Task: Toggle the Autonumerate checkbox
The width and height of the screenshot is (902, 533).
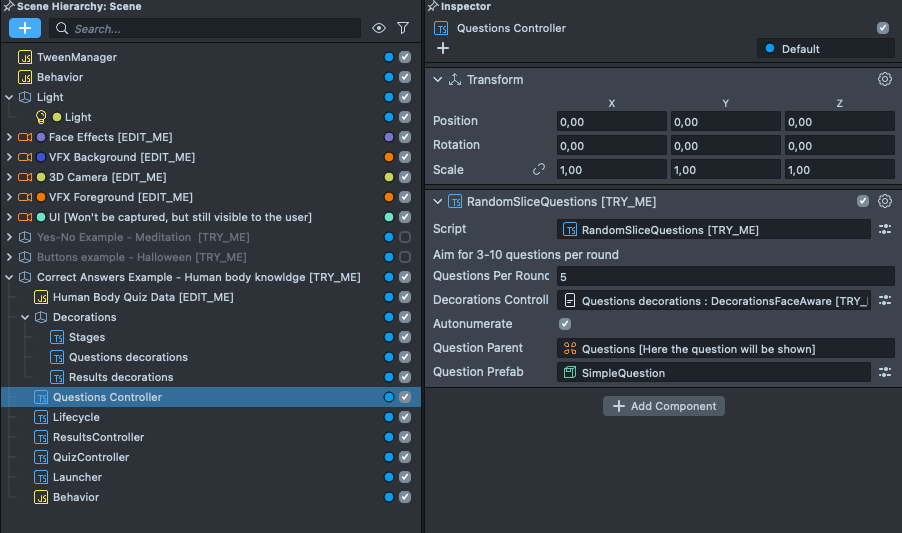Action: tap(565, 324)
